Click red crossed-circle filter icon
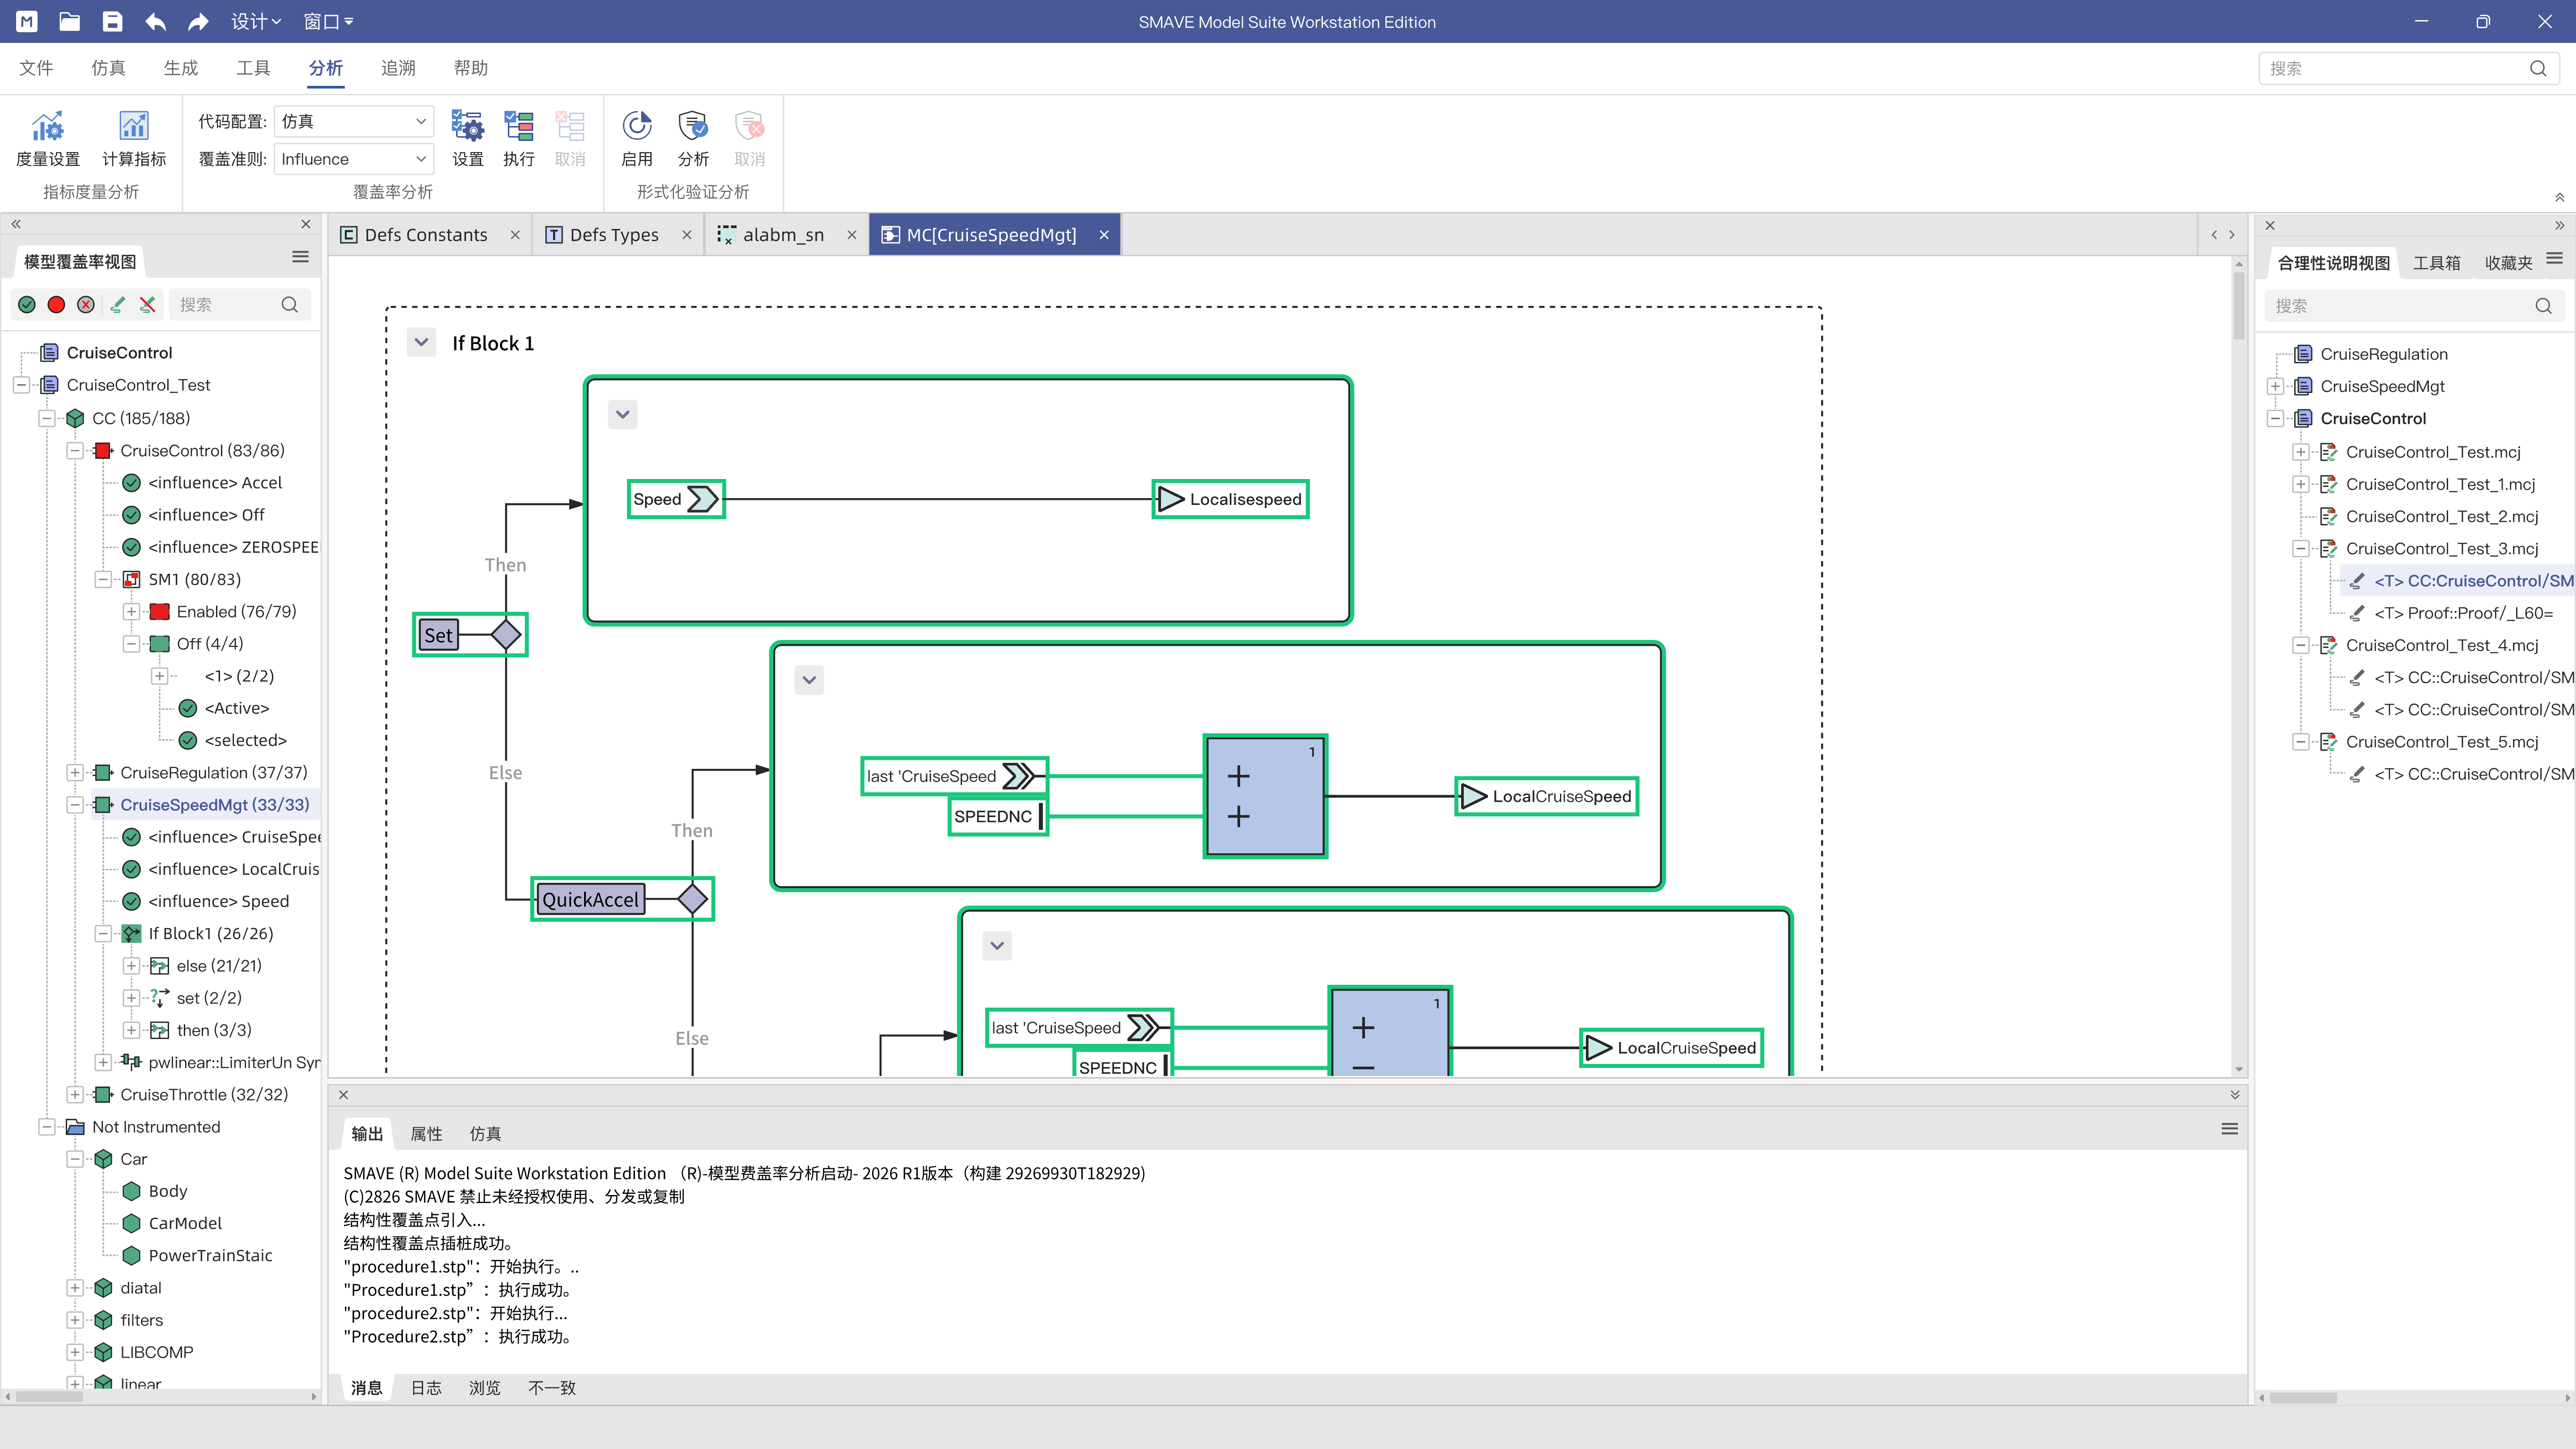 pos(86,305)
